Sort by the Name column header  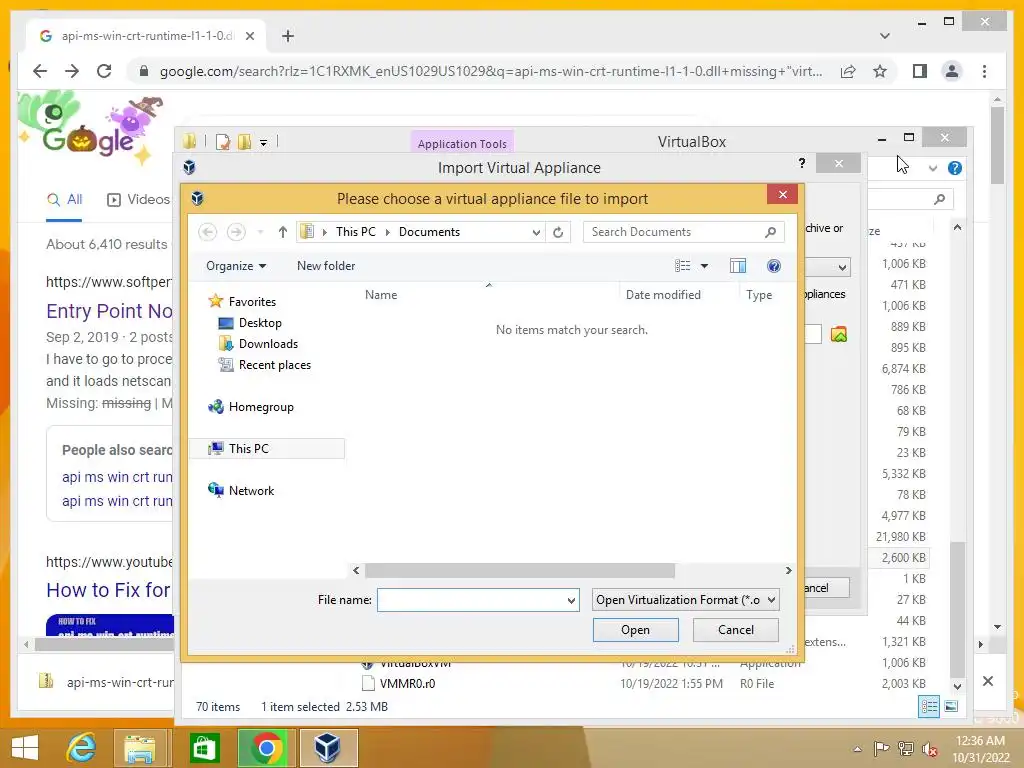tap(381, 295)
